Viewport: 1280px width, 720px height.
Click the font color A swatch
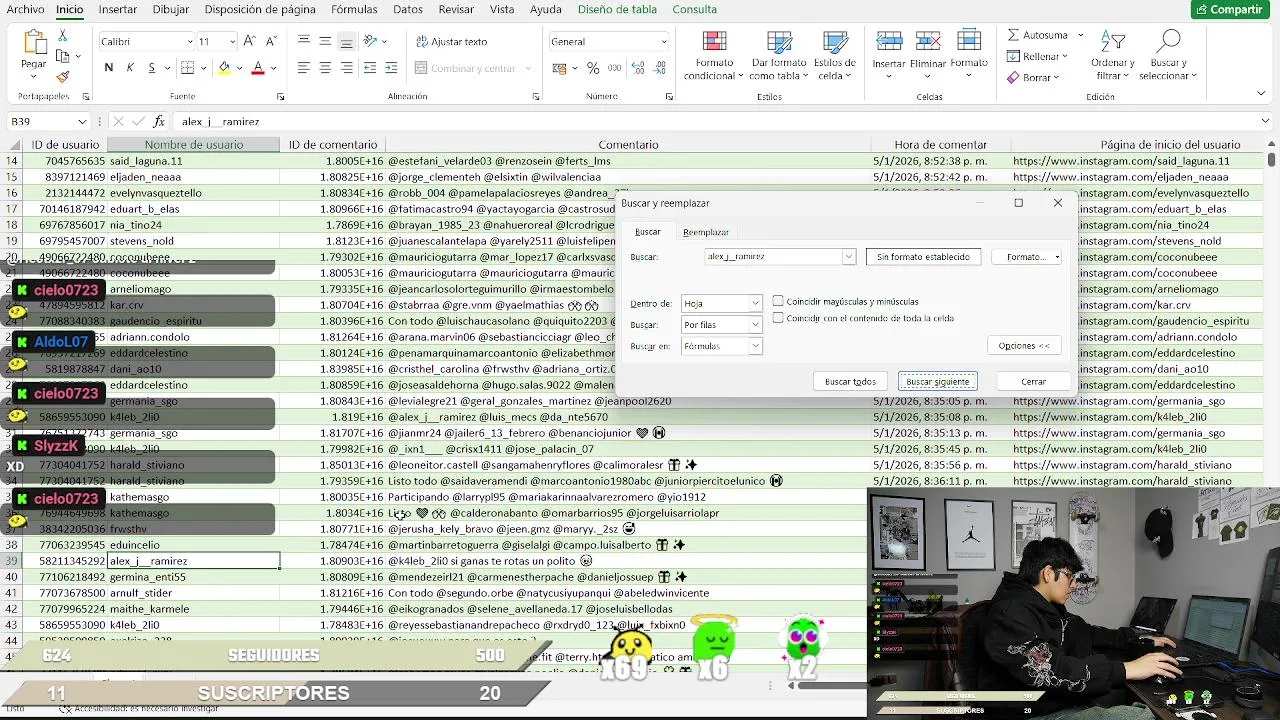coord(257,68)
